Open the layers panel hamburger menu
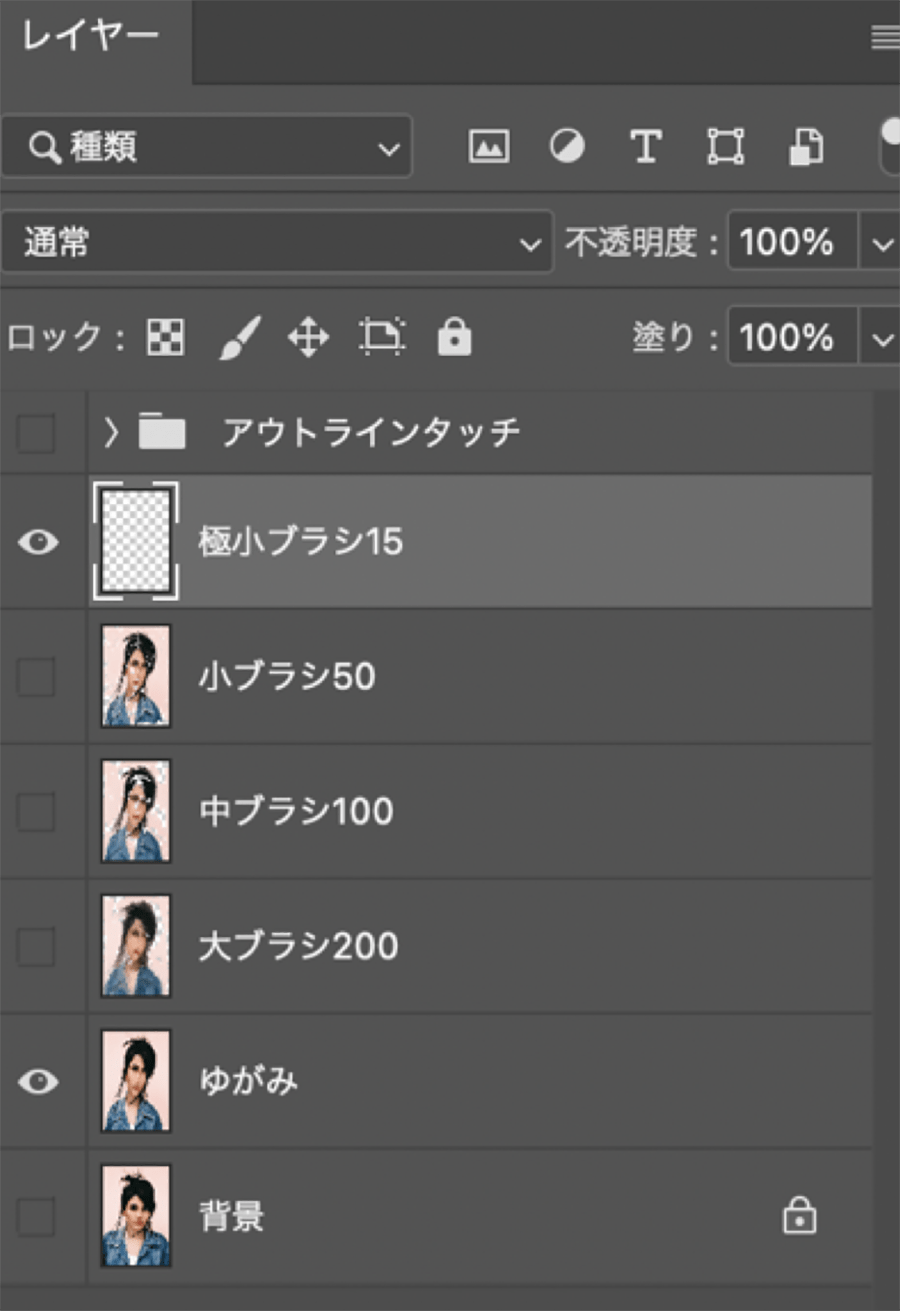900x1311 pixels. [x=885, y=38]
